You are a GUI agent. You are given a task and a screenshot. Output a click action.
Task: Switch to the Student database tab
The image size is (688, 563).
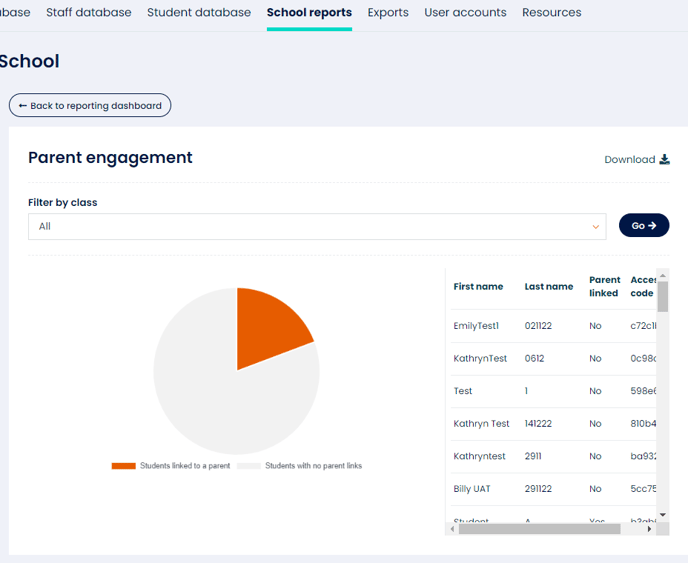pos(199,13)
